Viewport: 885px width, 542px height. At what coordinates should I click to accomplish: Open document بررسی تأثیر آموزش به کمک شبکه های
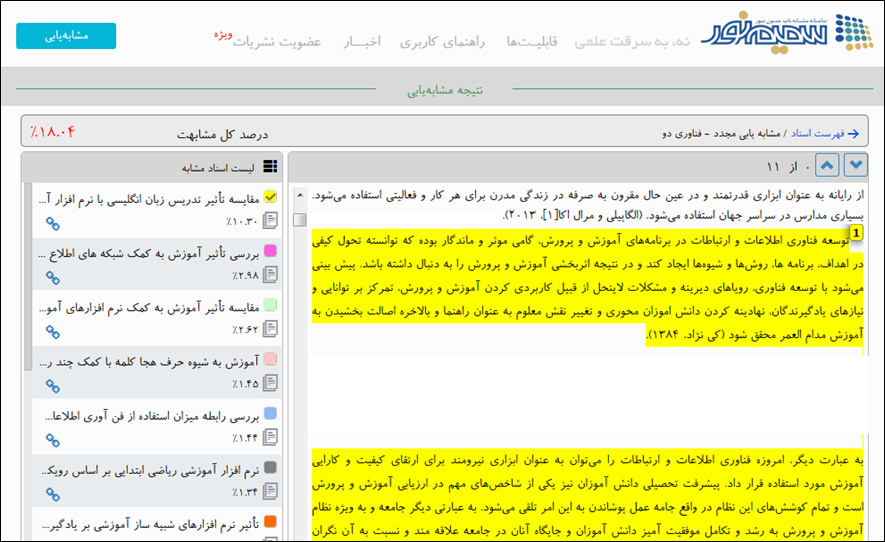click(x=149, y=253)
